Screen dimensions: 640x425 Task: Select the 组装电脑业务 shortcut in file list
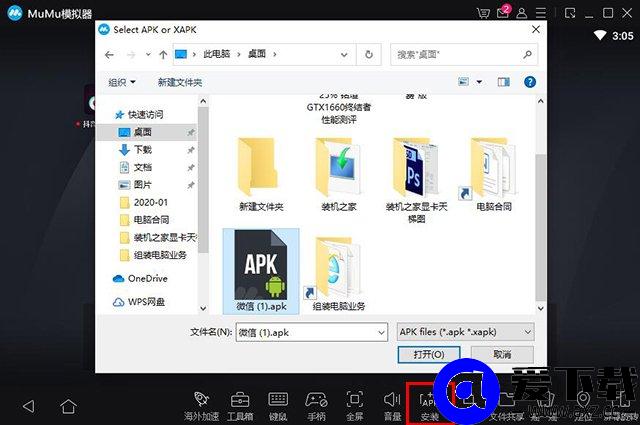(338, 274)
